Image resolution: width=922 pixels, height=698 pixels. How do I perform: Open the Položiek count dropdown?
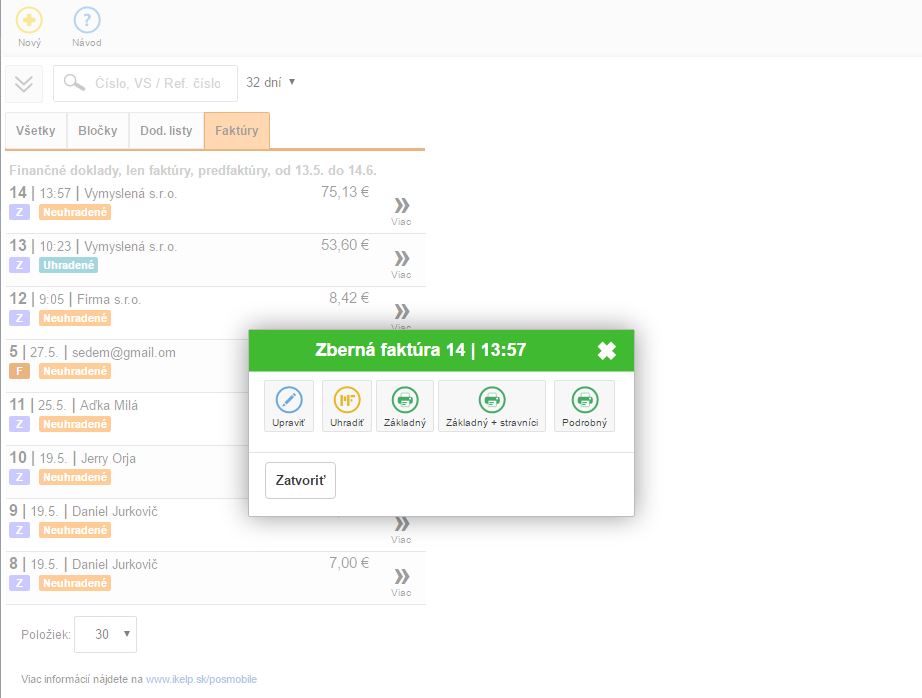(103, 634)
